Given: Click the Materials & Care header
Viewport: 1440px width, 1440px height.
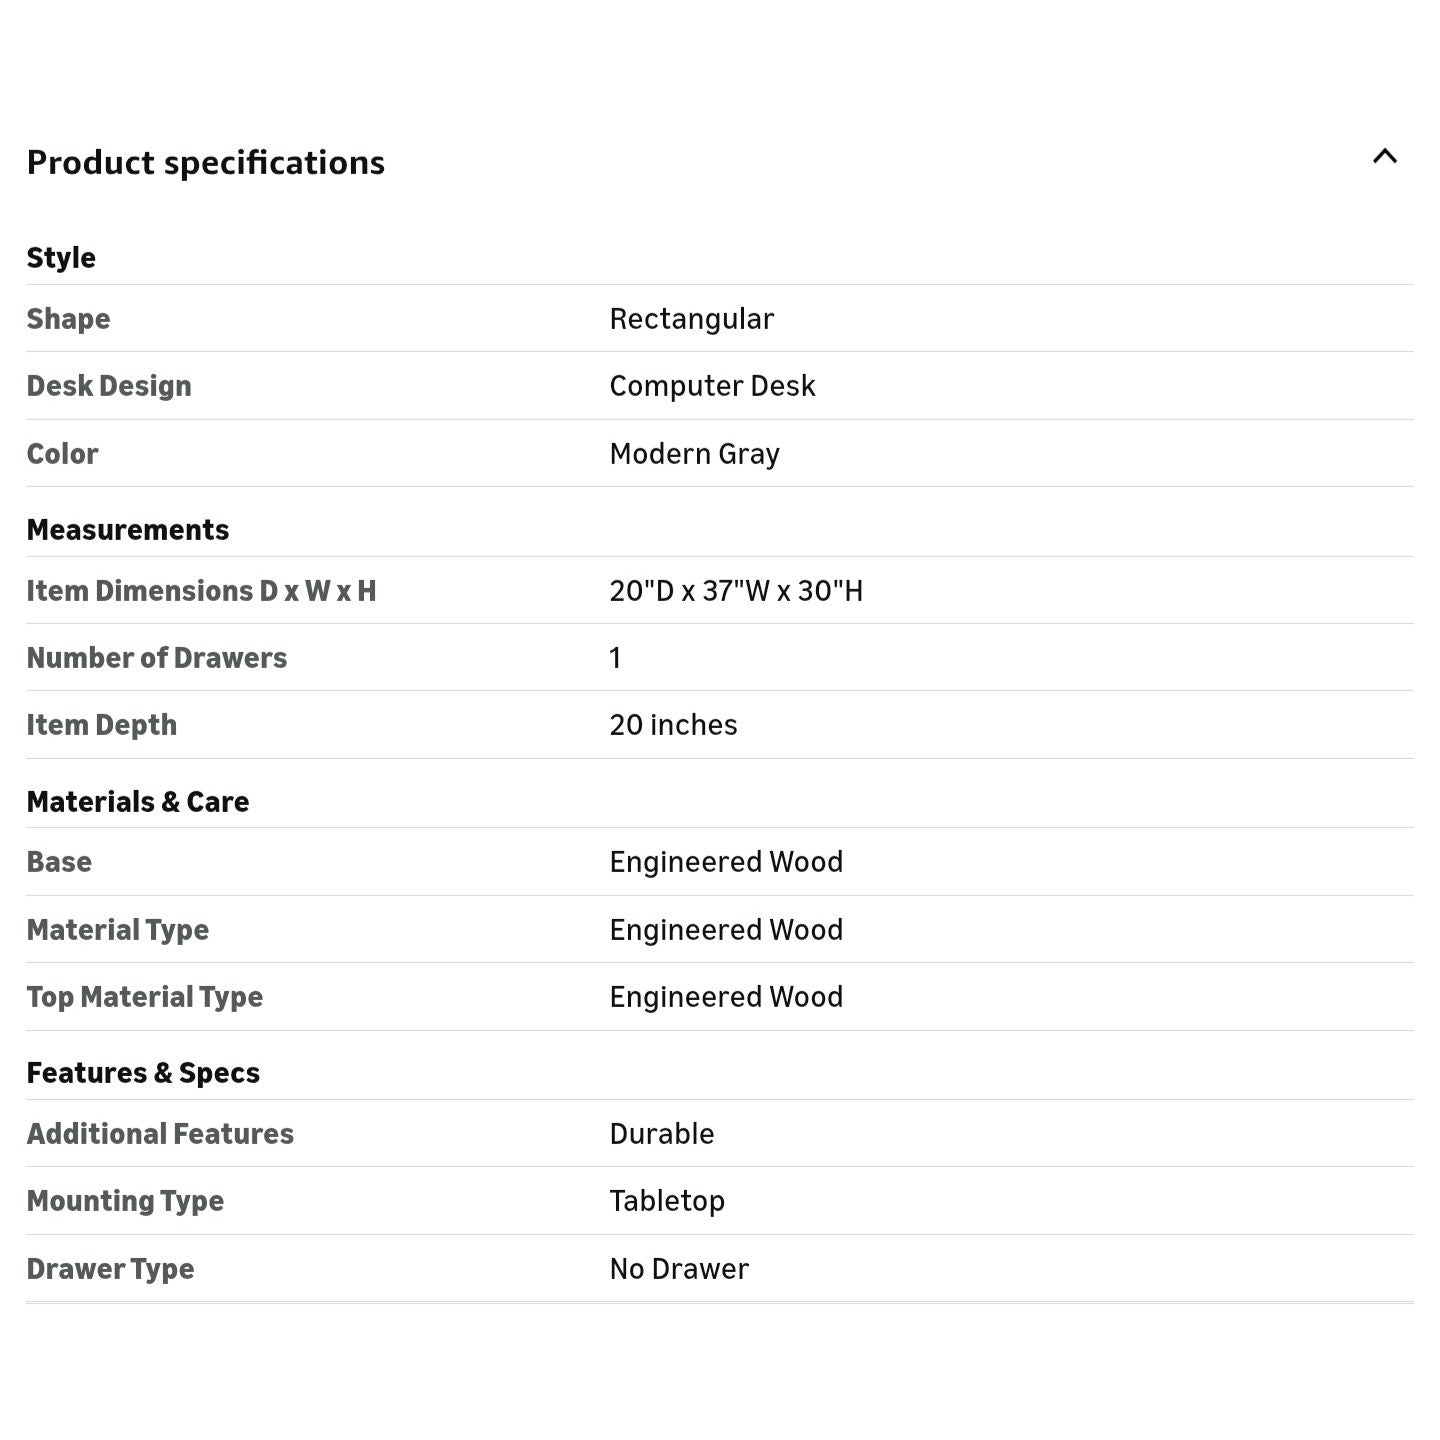Looking at the screenshot, I should (138, 802).
